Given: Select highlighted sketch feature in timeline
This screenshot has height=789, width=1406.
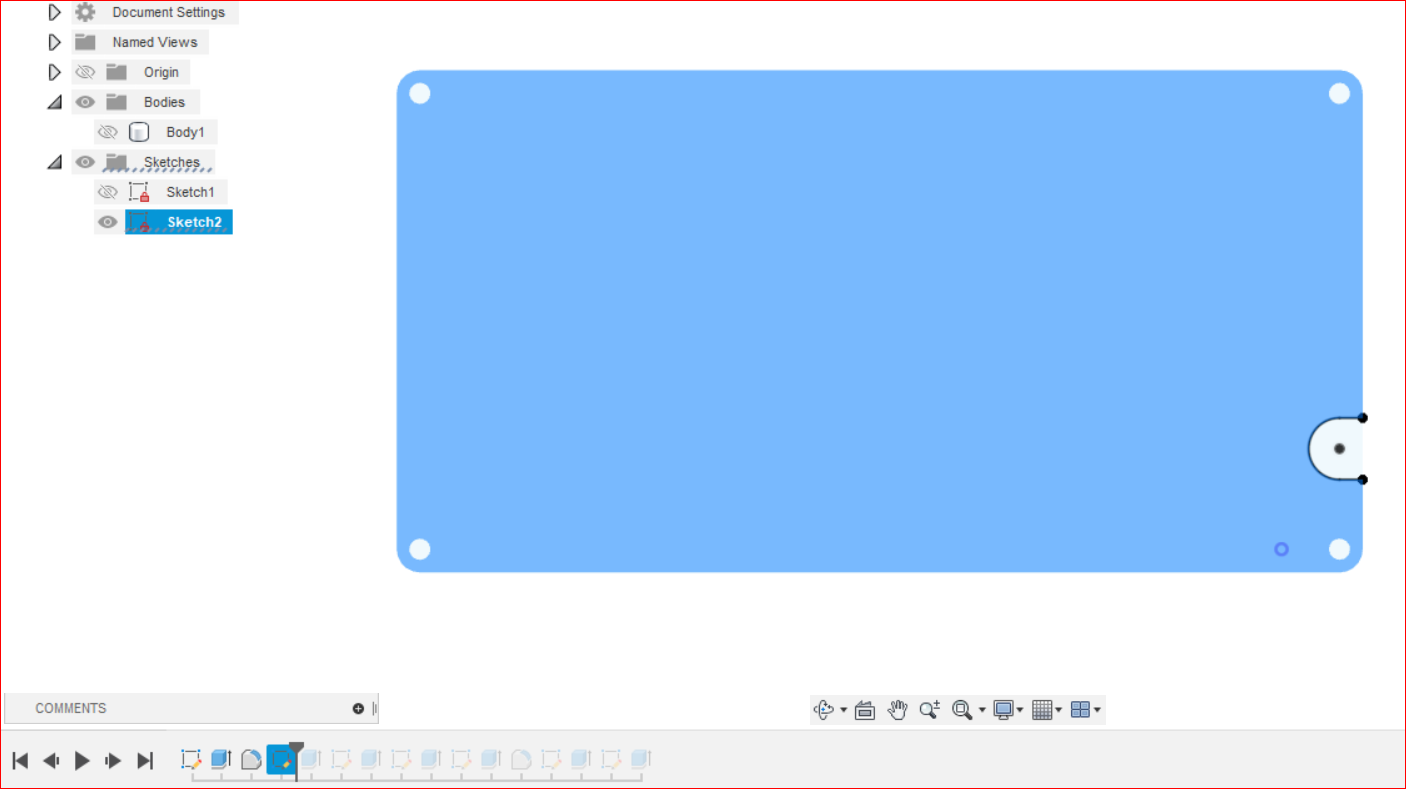Looking at the screenshot, I should (x=281, y=759).
